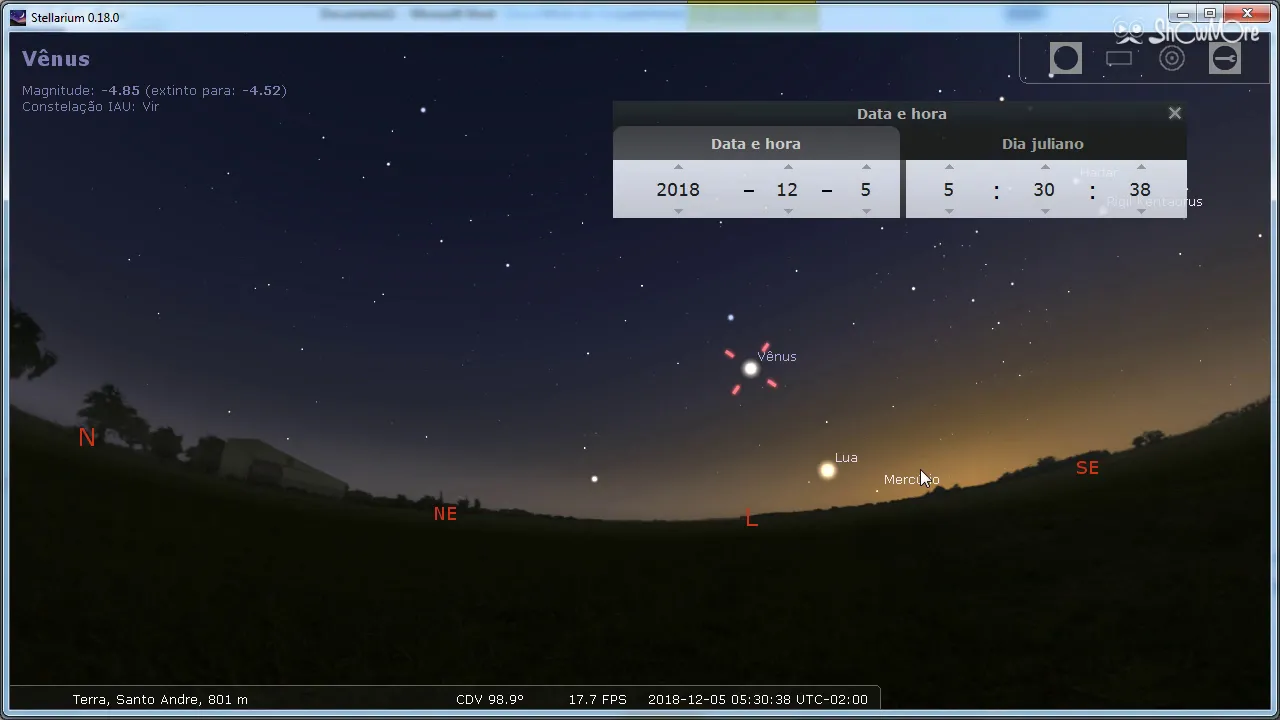Click the SE cardinal point marker
The height and width of the screenshot is (720, 1280).
pyautogui.click(x=1087, y=468)
